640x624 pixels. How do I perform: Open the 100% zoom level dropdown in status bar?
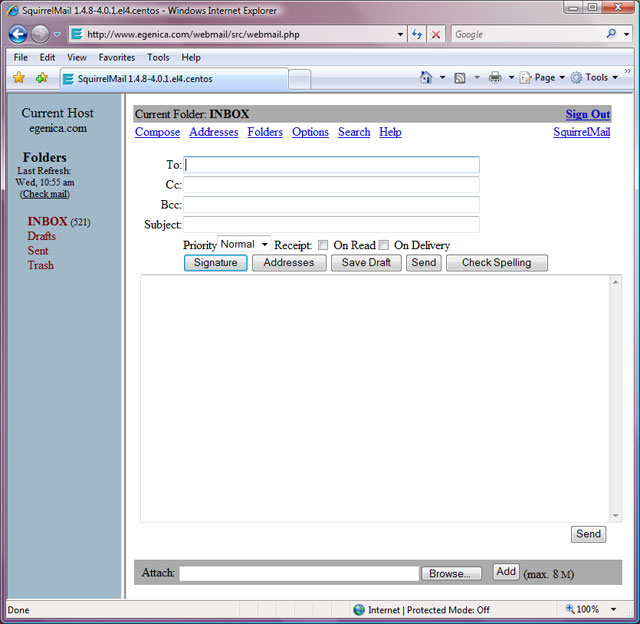pos(613,610)
